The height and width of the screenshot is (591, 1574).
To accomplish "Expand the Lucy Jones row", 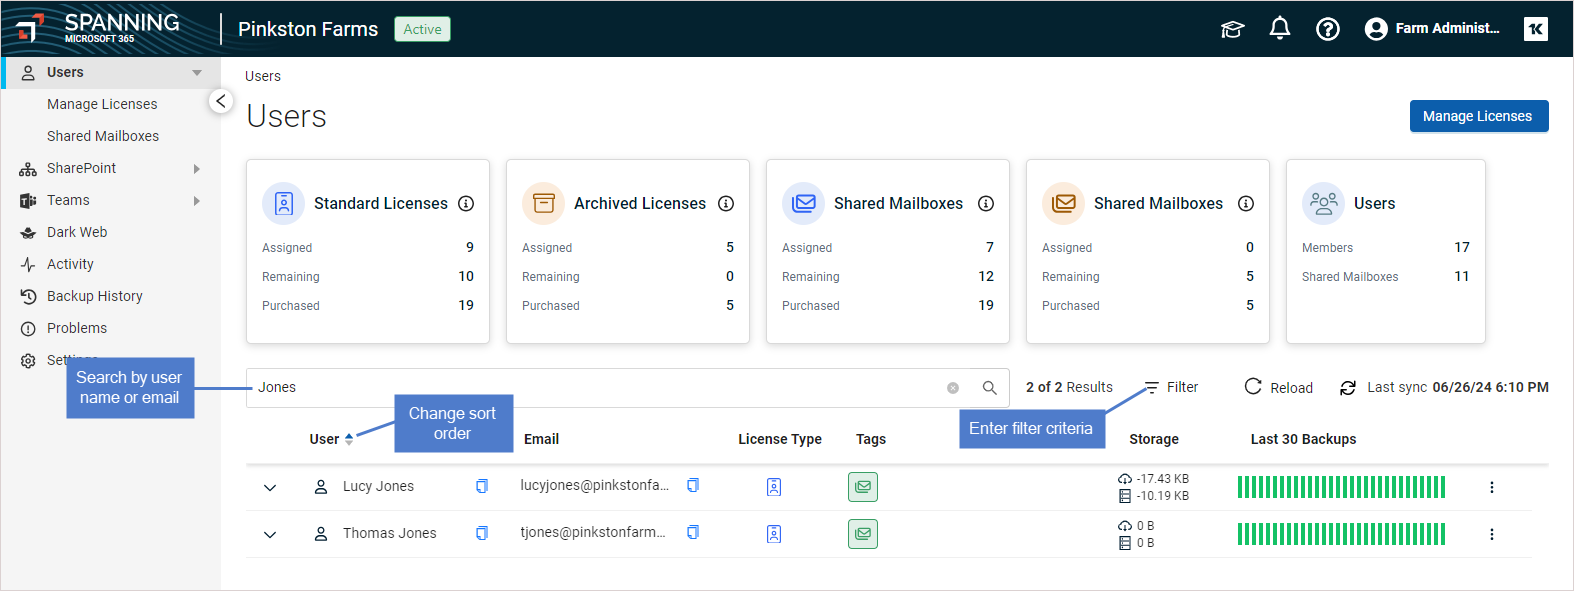I will click(x=270, y=487).
